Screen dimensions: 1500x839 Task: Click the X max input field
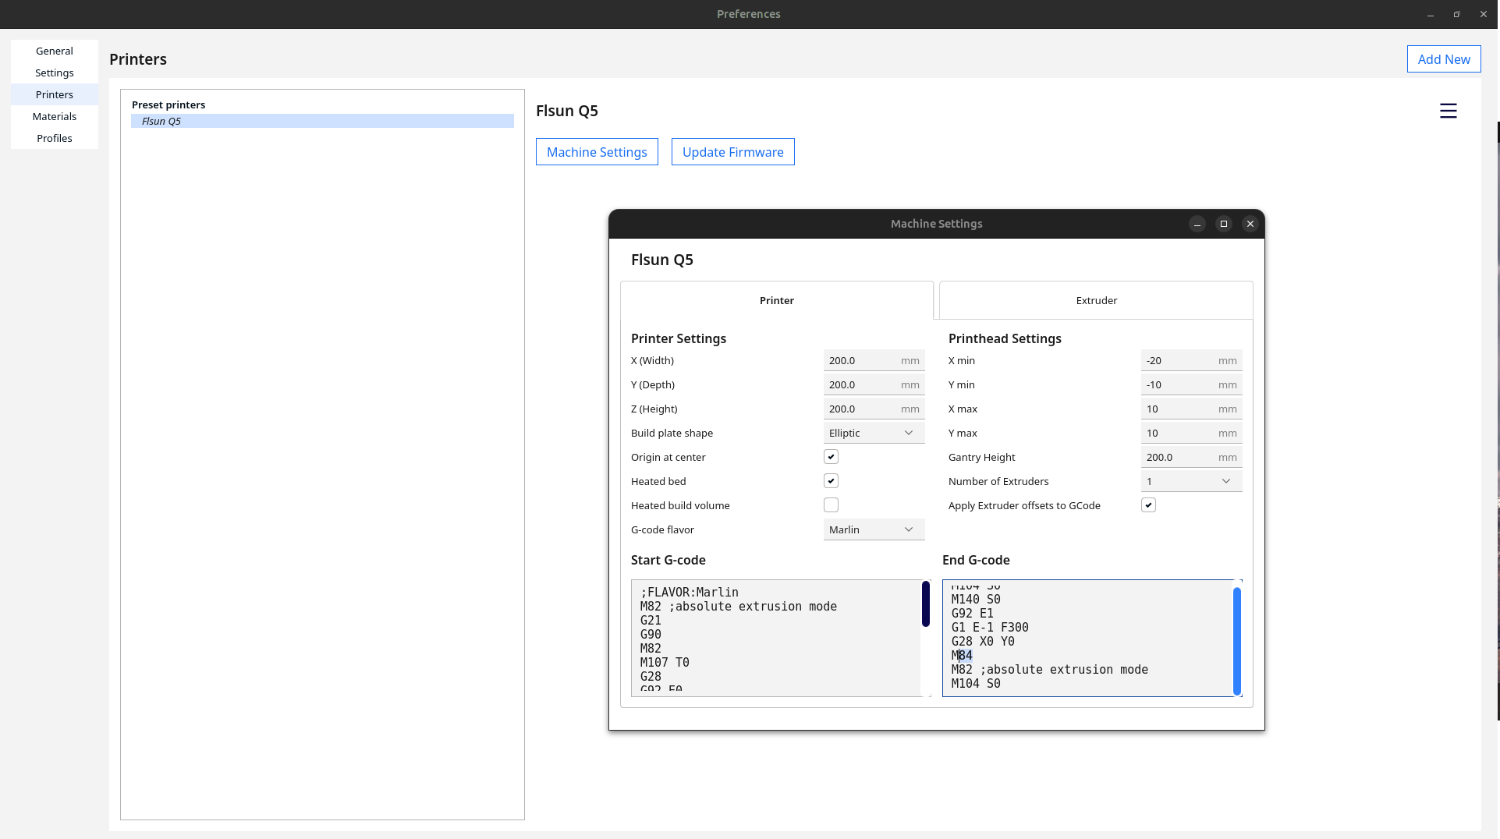tap(1191, 409)
